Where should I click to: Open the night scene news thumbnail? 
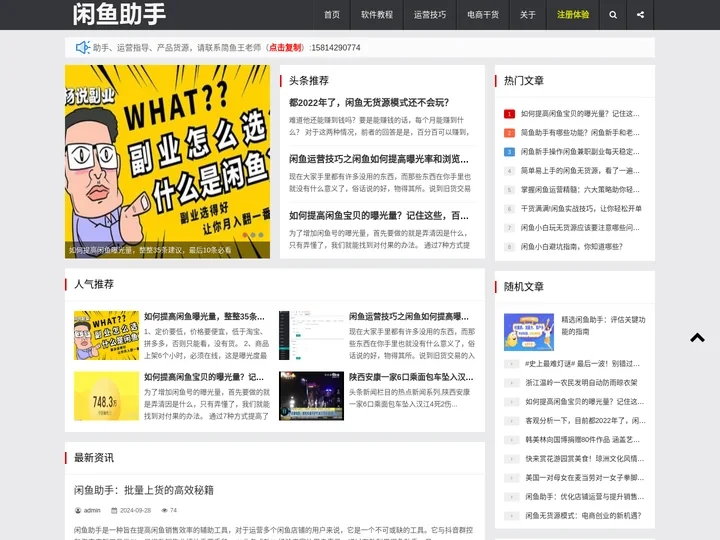pos(311,396)
